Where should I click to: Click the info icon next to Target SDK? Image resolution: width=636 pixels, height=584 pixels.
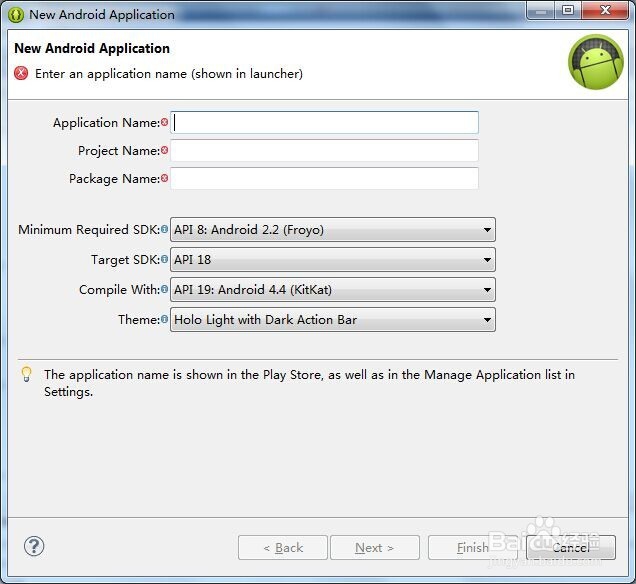164,259
